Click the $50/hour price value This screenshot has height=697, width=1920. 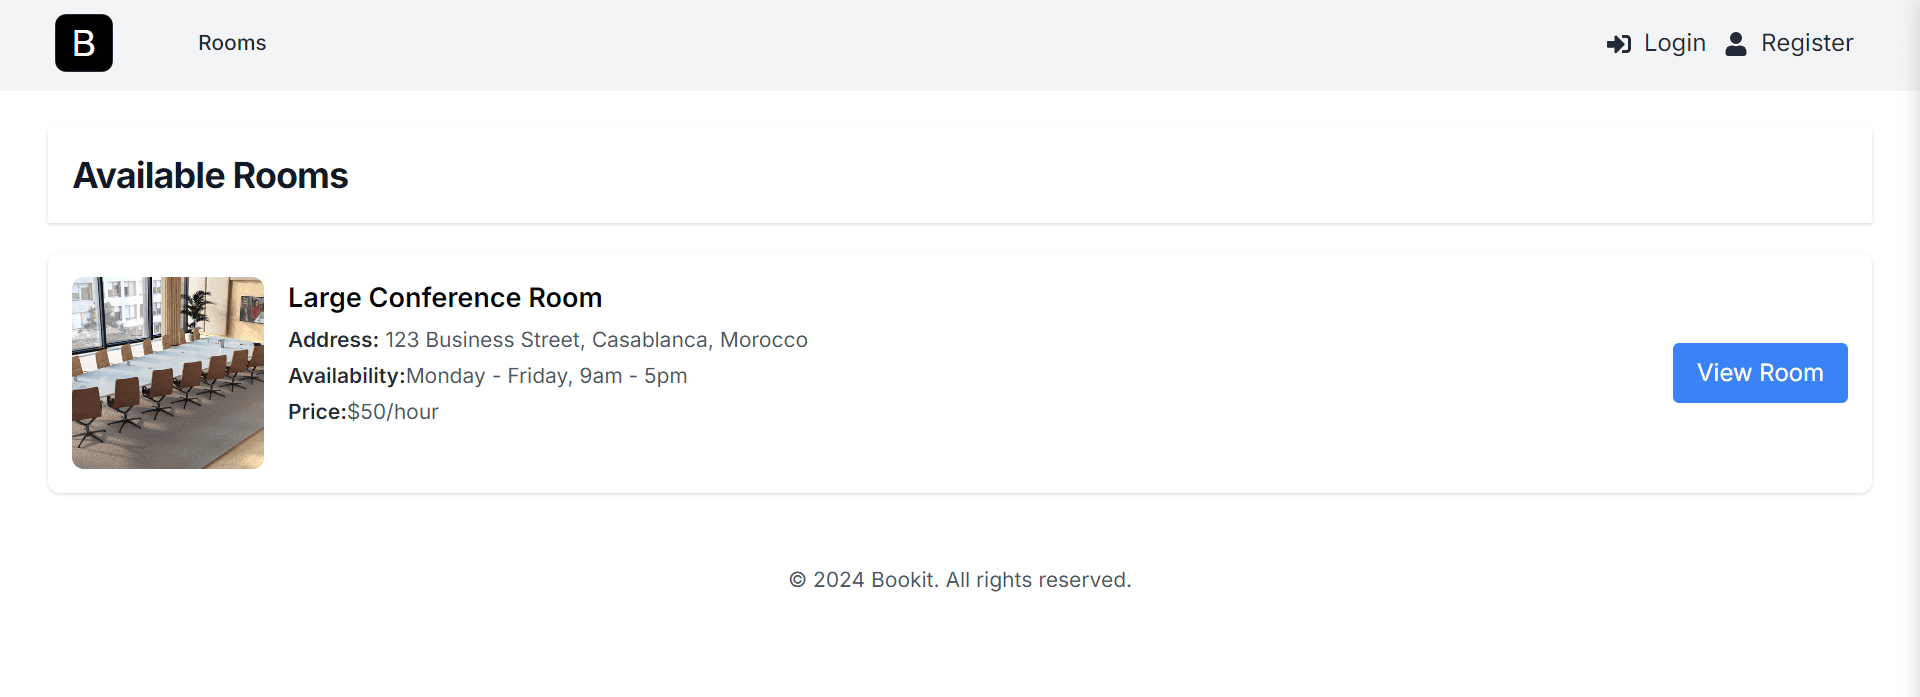393,412
